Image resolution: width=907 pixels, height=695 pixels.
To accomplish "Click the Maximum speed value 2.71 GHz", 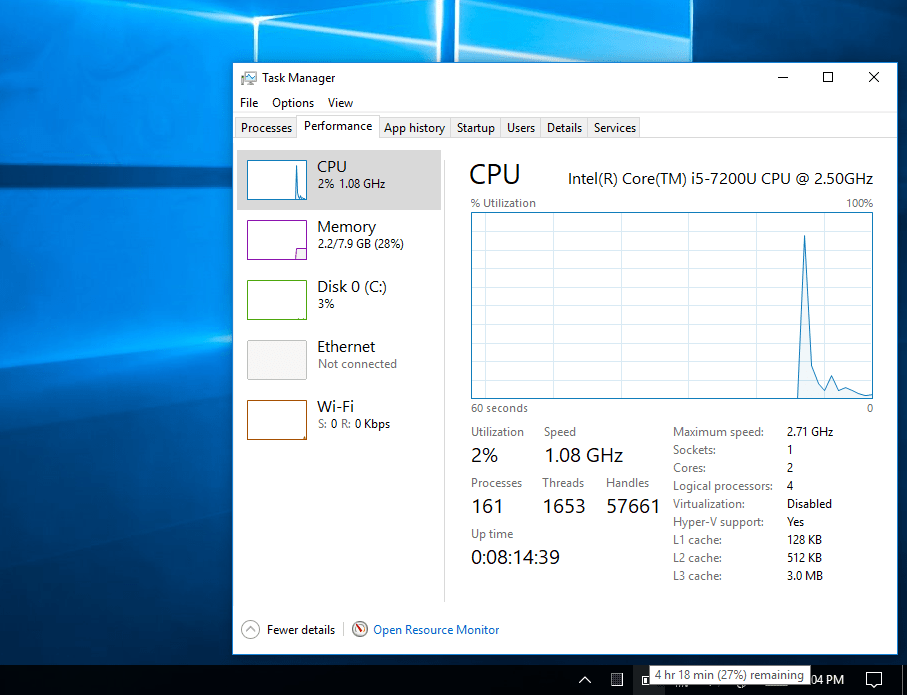I will [x=810, y=432].
